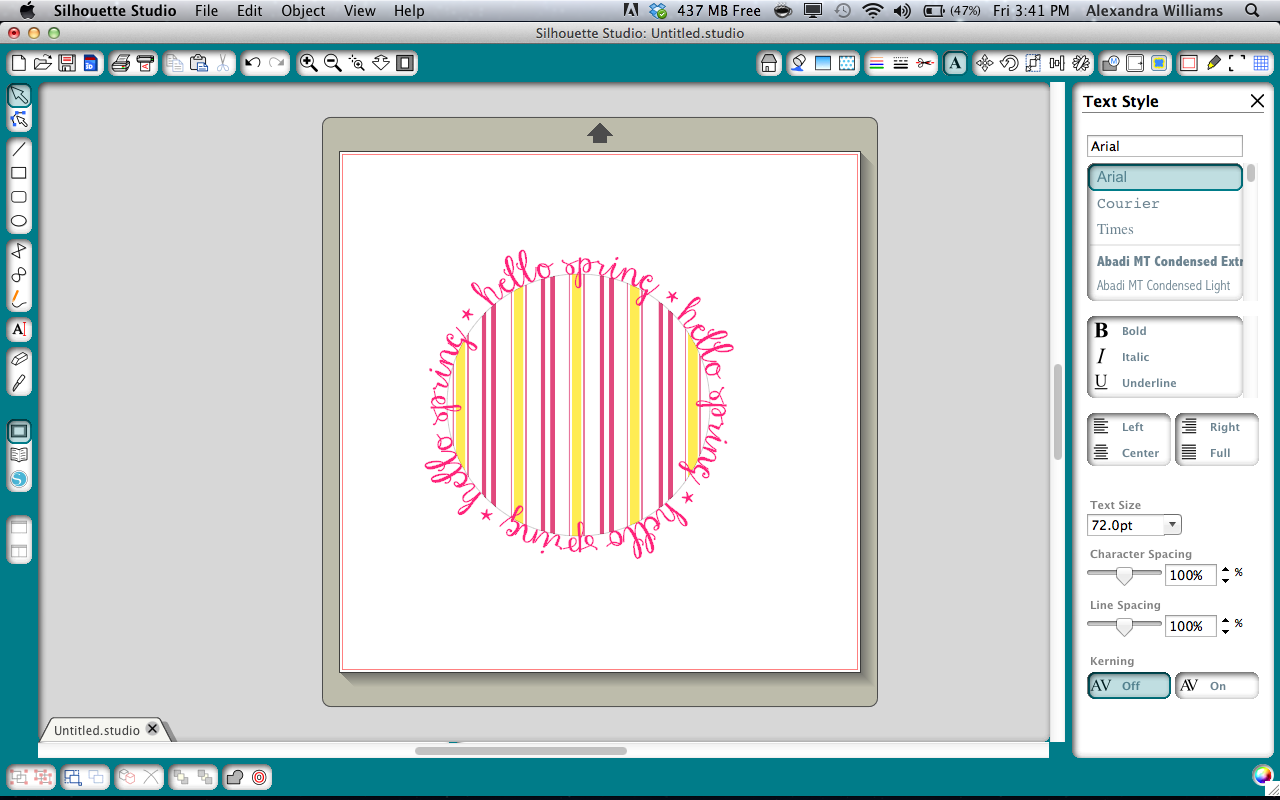Image resolution: width=1280 pixels, height=800 pixels.
Task: Select the Line drawing tool
Action: [19, 149]
